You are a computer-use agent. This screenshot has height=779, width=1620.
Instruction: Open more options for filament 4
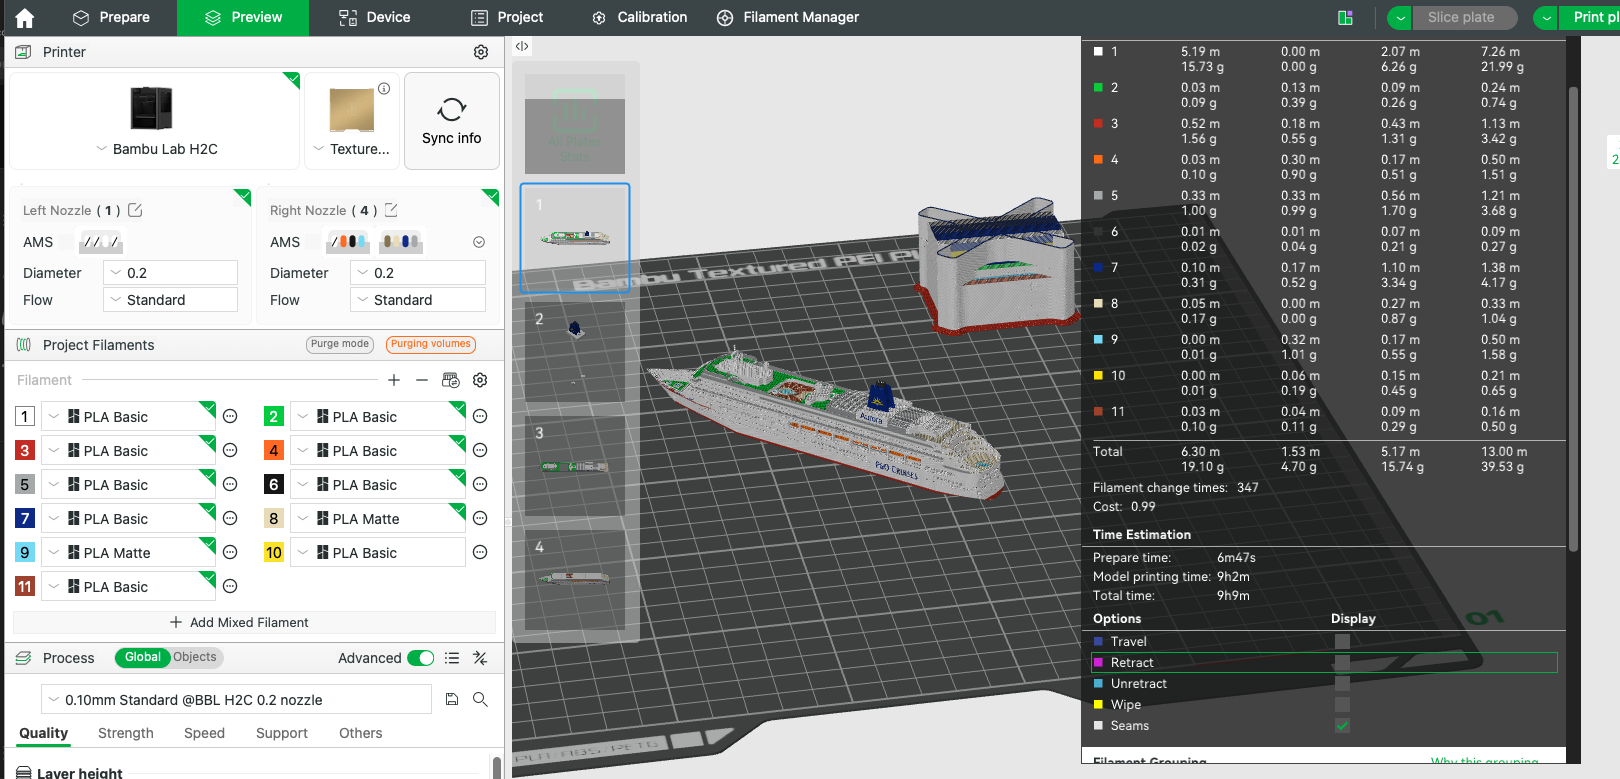pos(480,451)
